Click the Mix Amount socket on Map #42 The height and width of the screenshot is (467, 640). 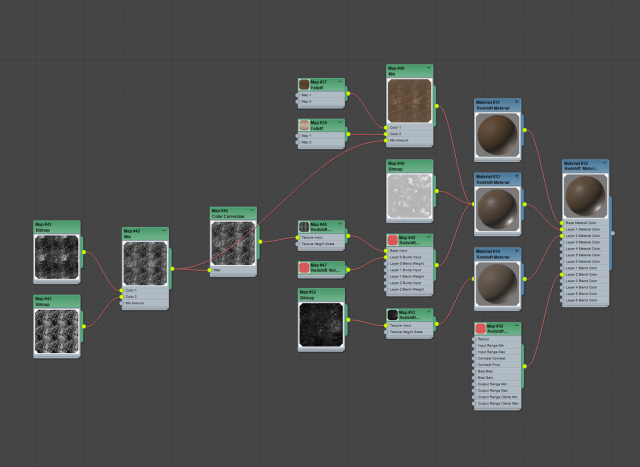[122, 303]
